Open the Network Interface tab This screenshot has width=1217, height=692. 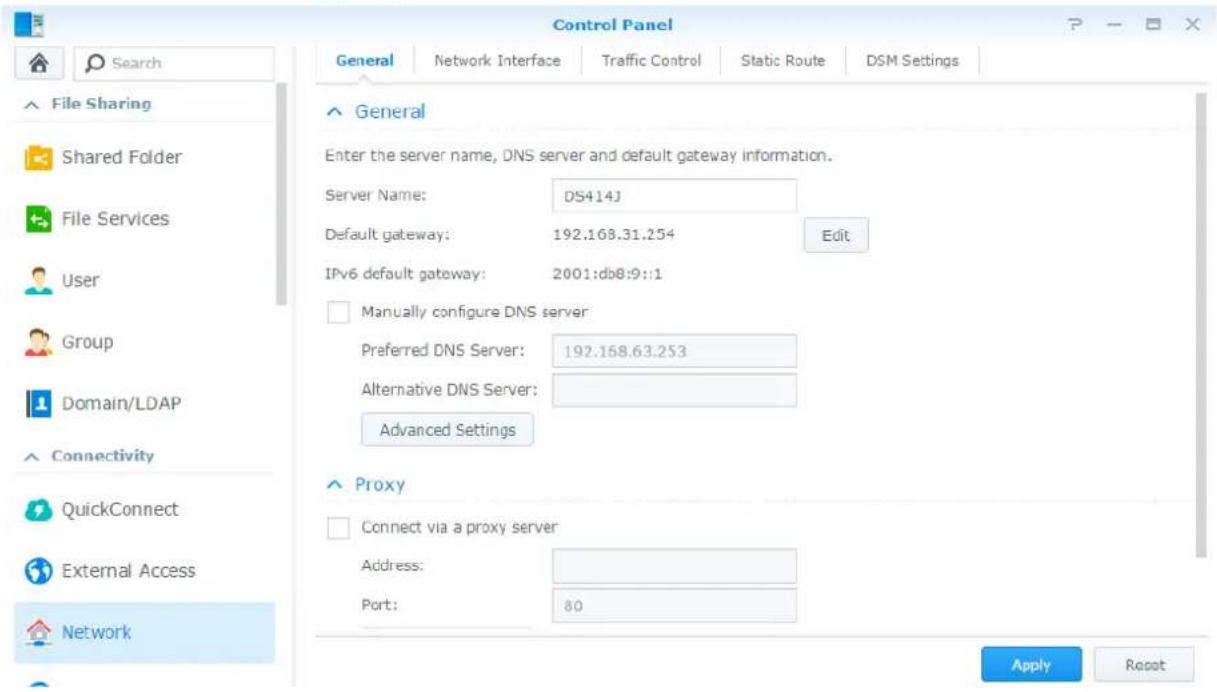click(x=497, y=60)
